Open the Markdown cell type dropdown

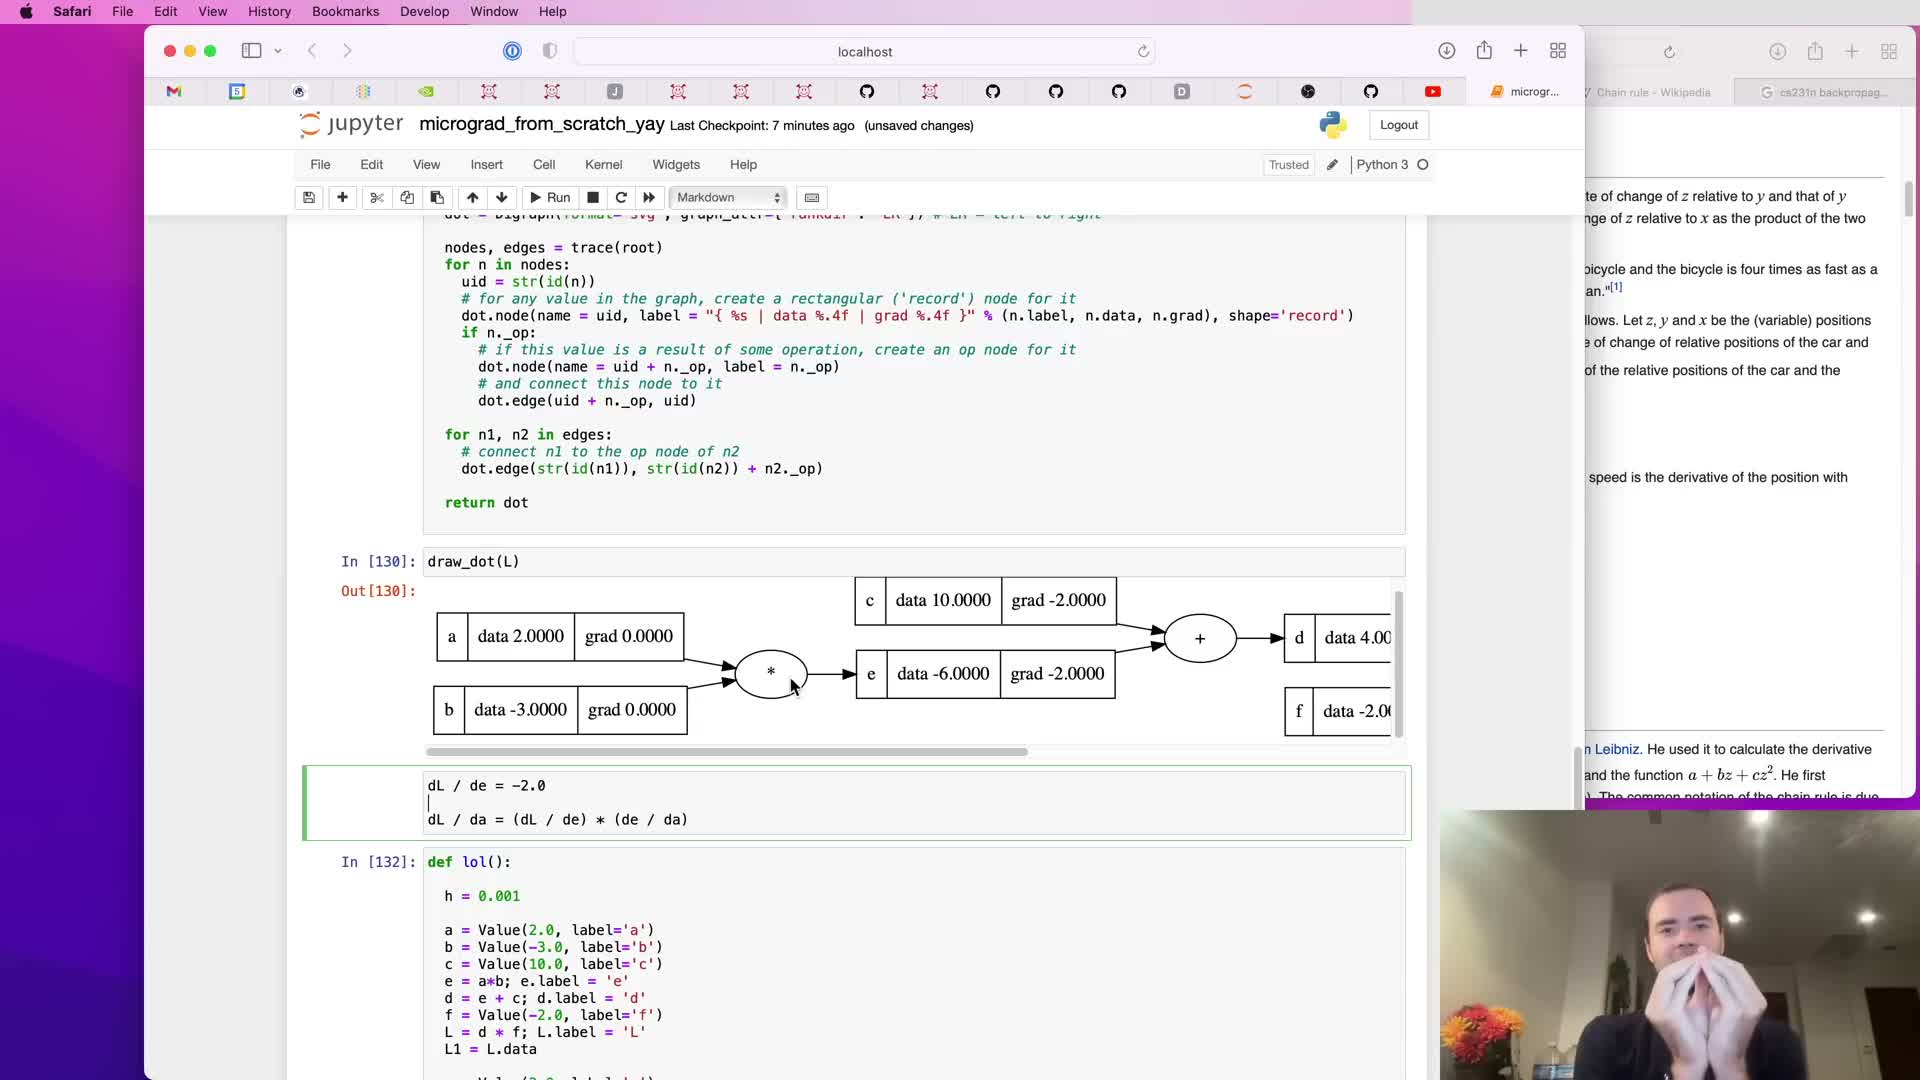728,197
